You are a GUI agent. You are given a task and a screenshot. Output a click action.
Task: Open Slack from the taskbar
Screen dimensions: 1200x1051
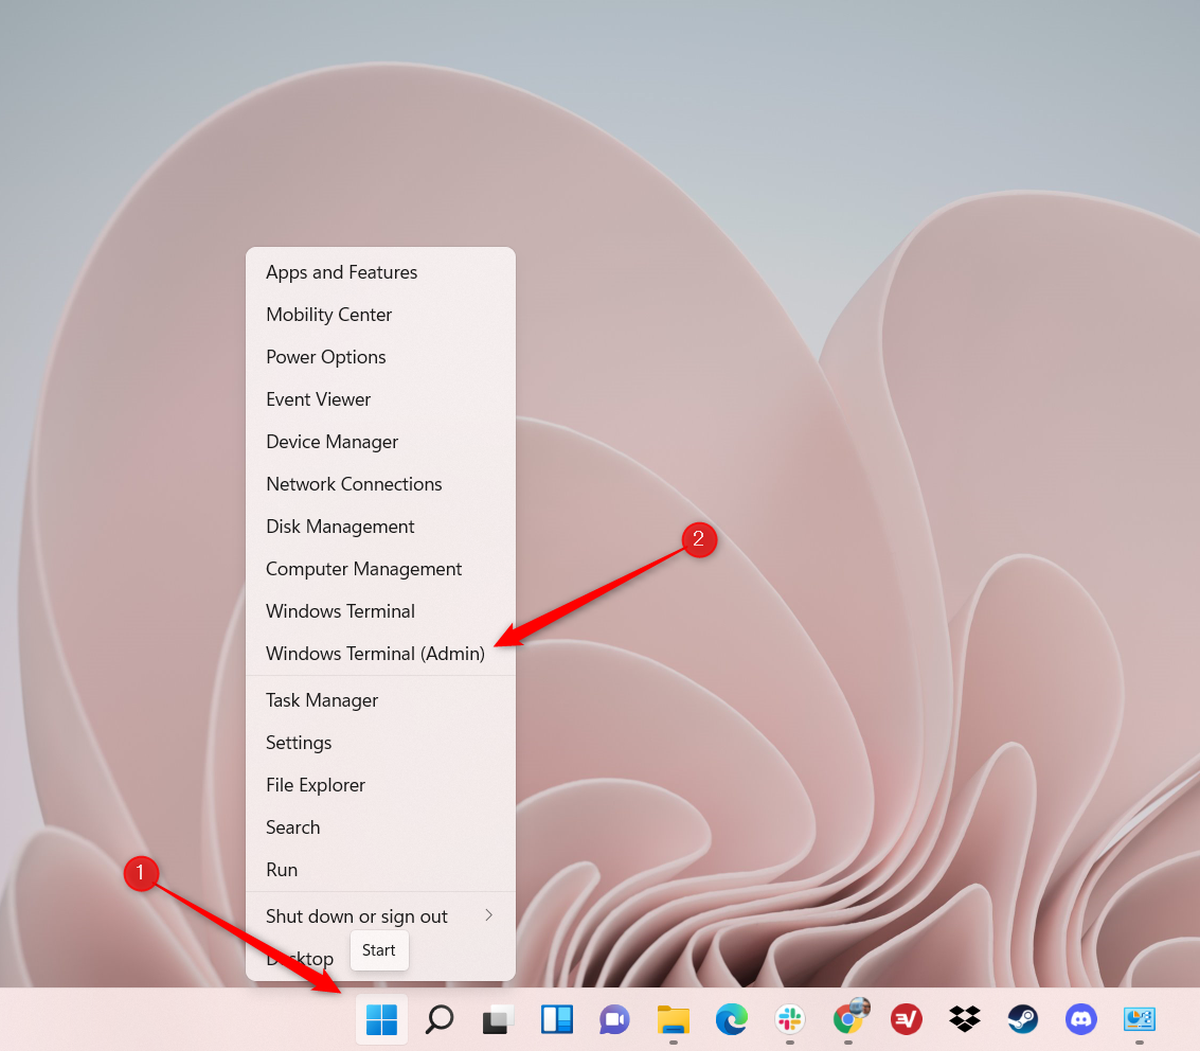coord(790,1020)
